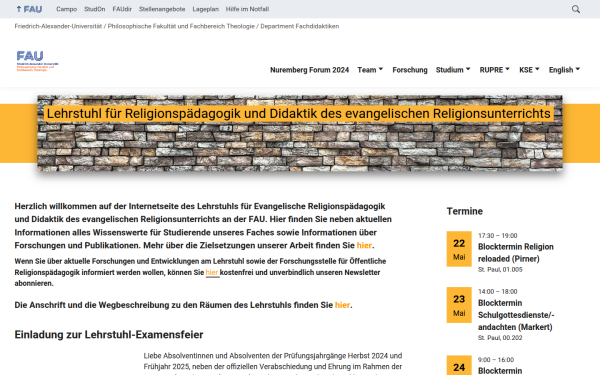The width and height of the screenshot is (600, 375).
Task: Expand the KSE menu
Action: click(x=529, y=70)
